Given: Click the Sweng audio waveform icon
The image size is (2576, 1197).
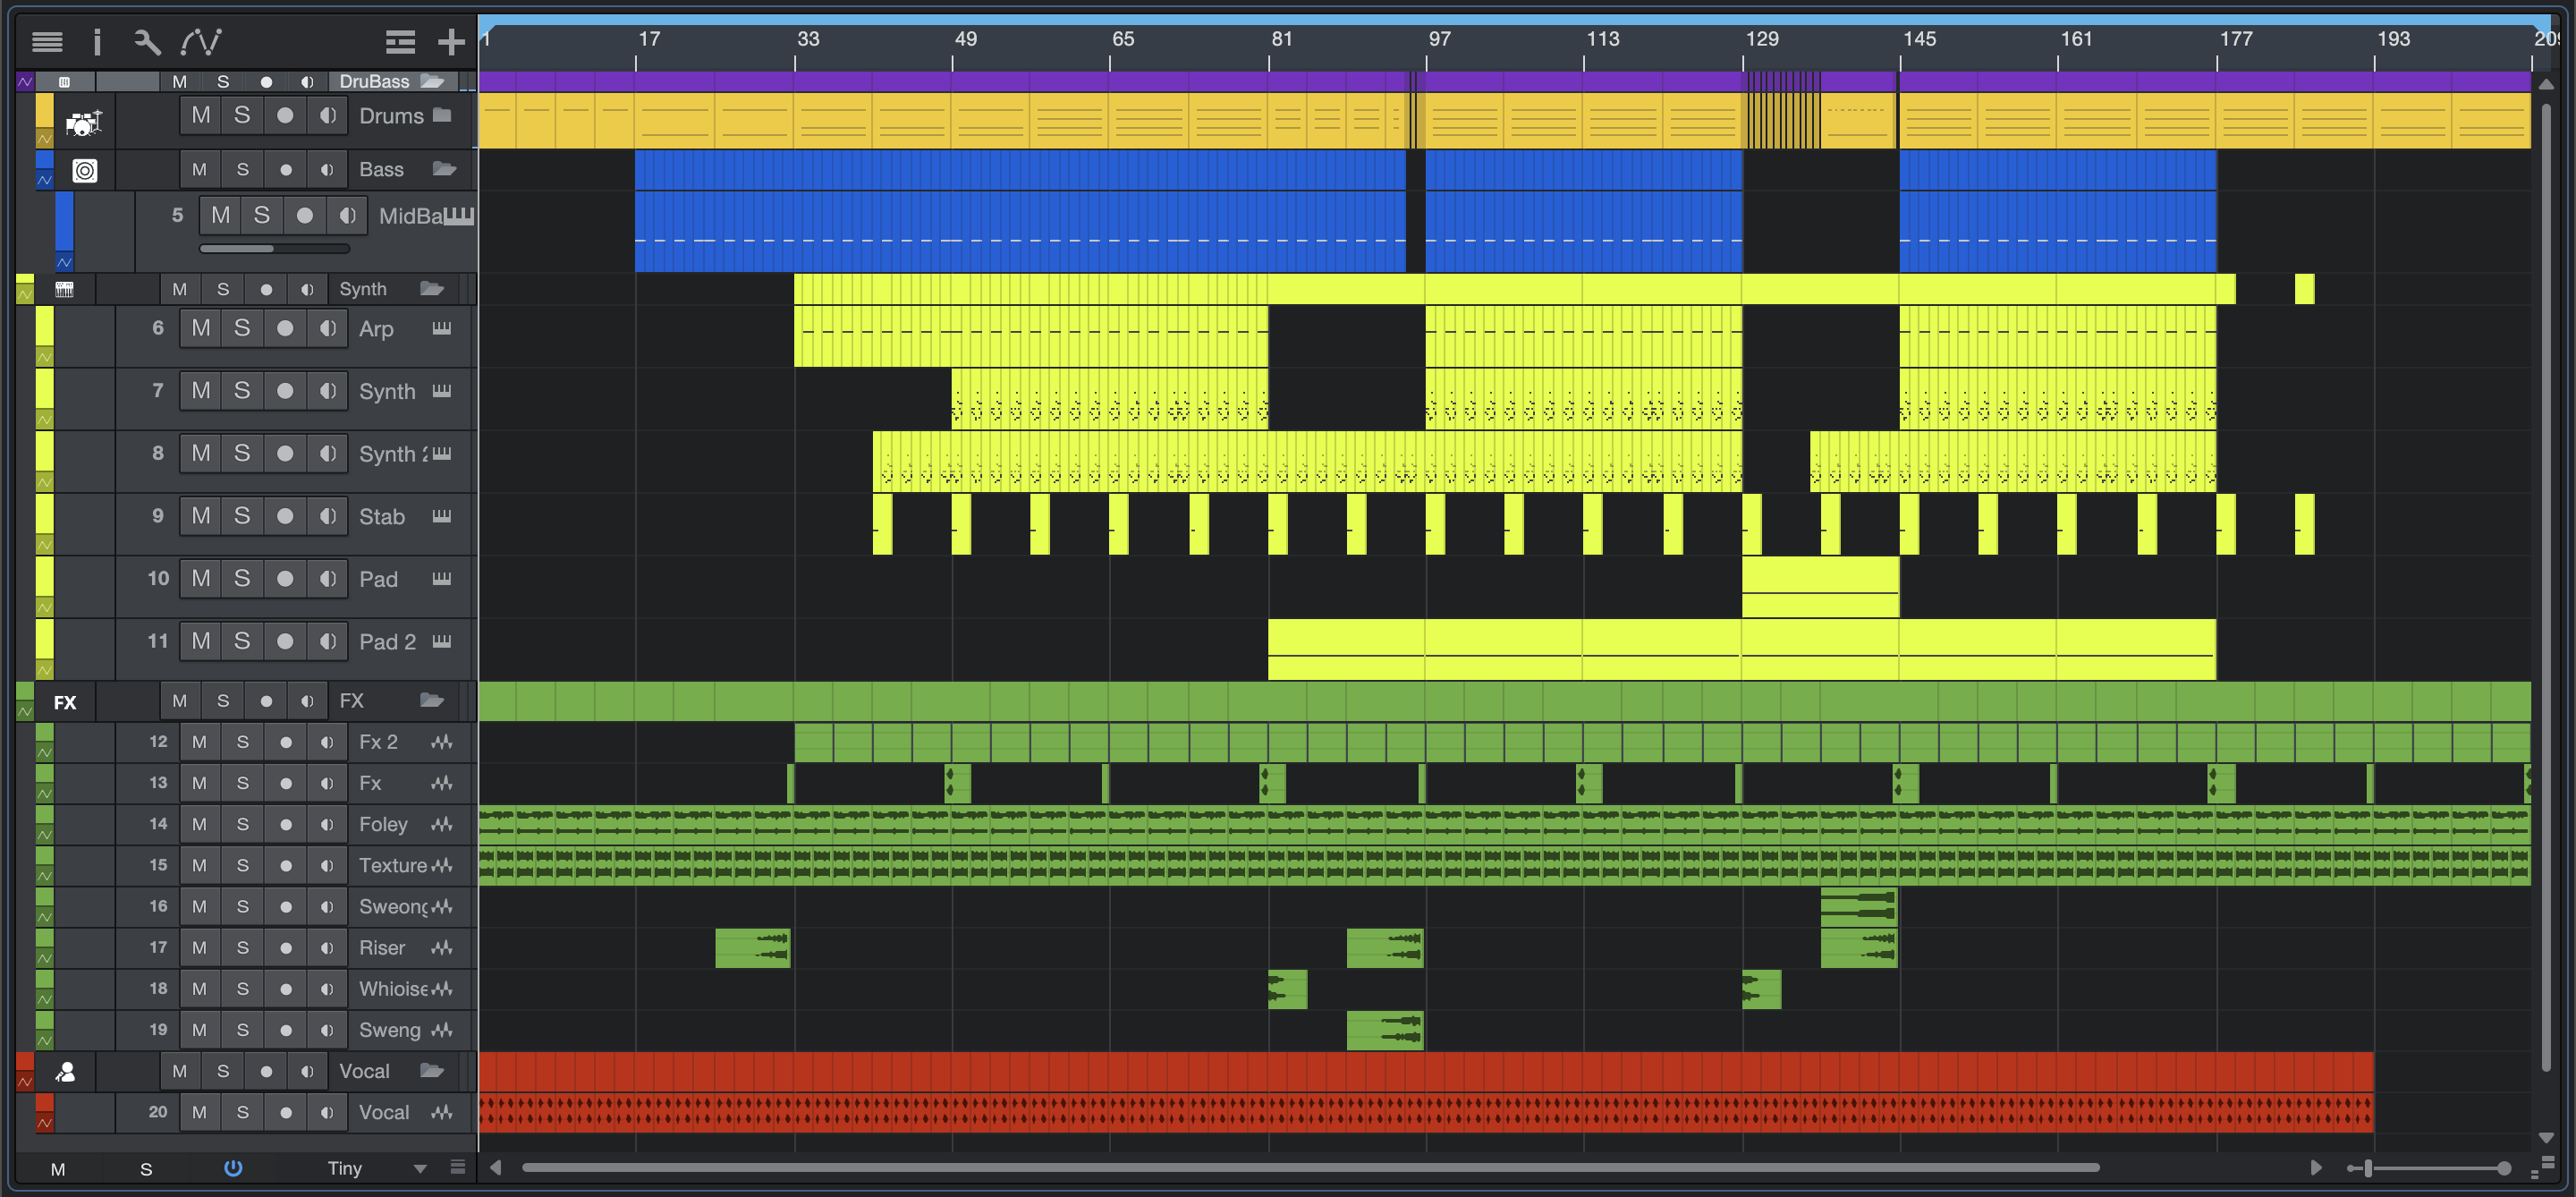Looking at the screenshot, I should (x=442, y=1029).
